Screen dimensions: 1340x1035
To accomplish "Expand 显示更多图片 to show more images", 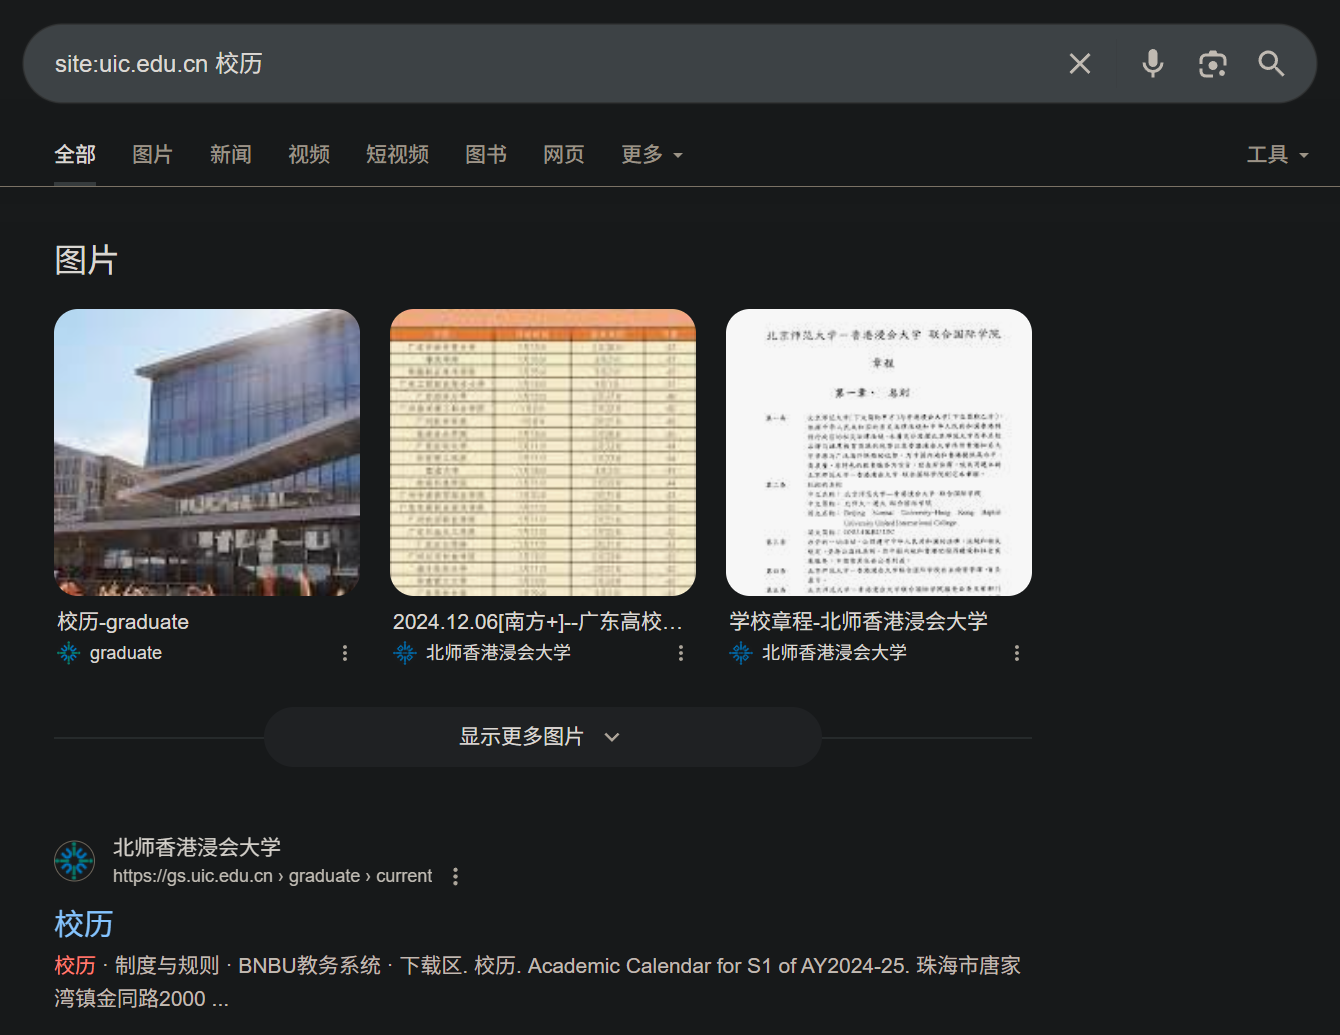I will pos(542,737).
